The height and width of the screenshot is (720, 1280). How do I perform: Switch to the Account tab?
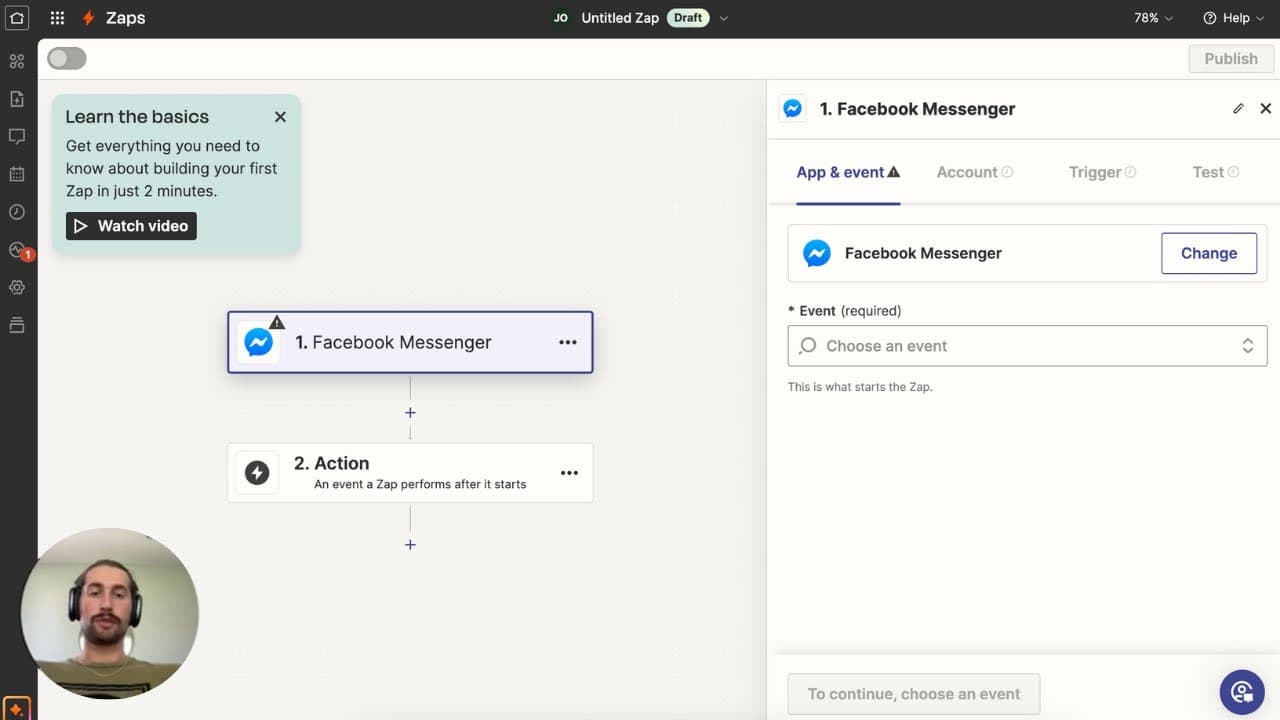click(x=975, y=172)
